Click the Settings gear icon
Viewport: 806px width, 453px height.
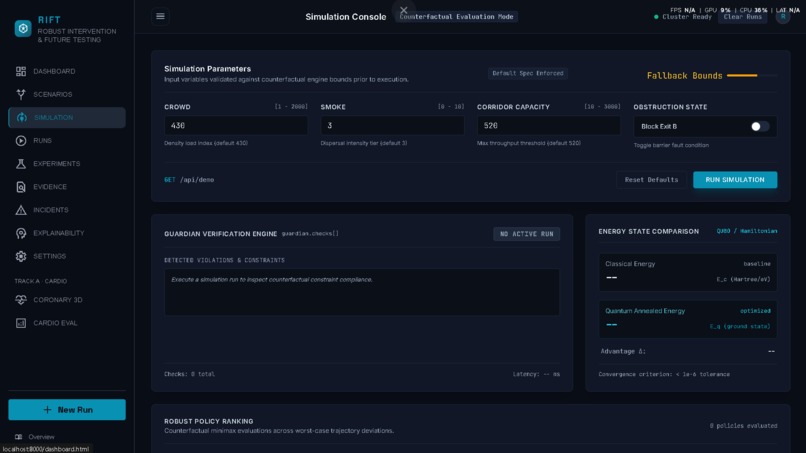[21, 257]
